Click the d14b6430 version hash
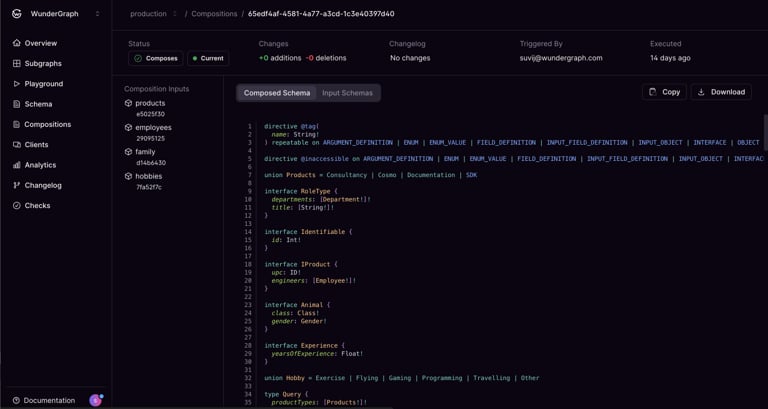This screenshot has height=409, width=768. (x=151, y=163)
